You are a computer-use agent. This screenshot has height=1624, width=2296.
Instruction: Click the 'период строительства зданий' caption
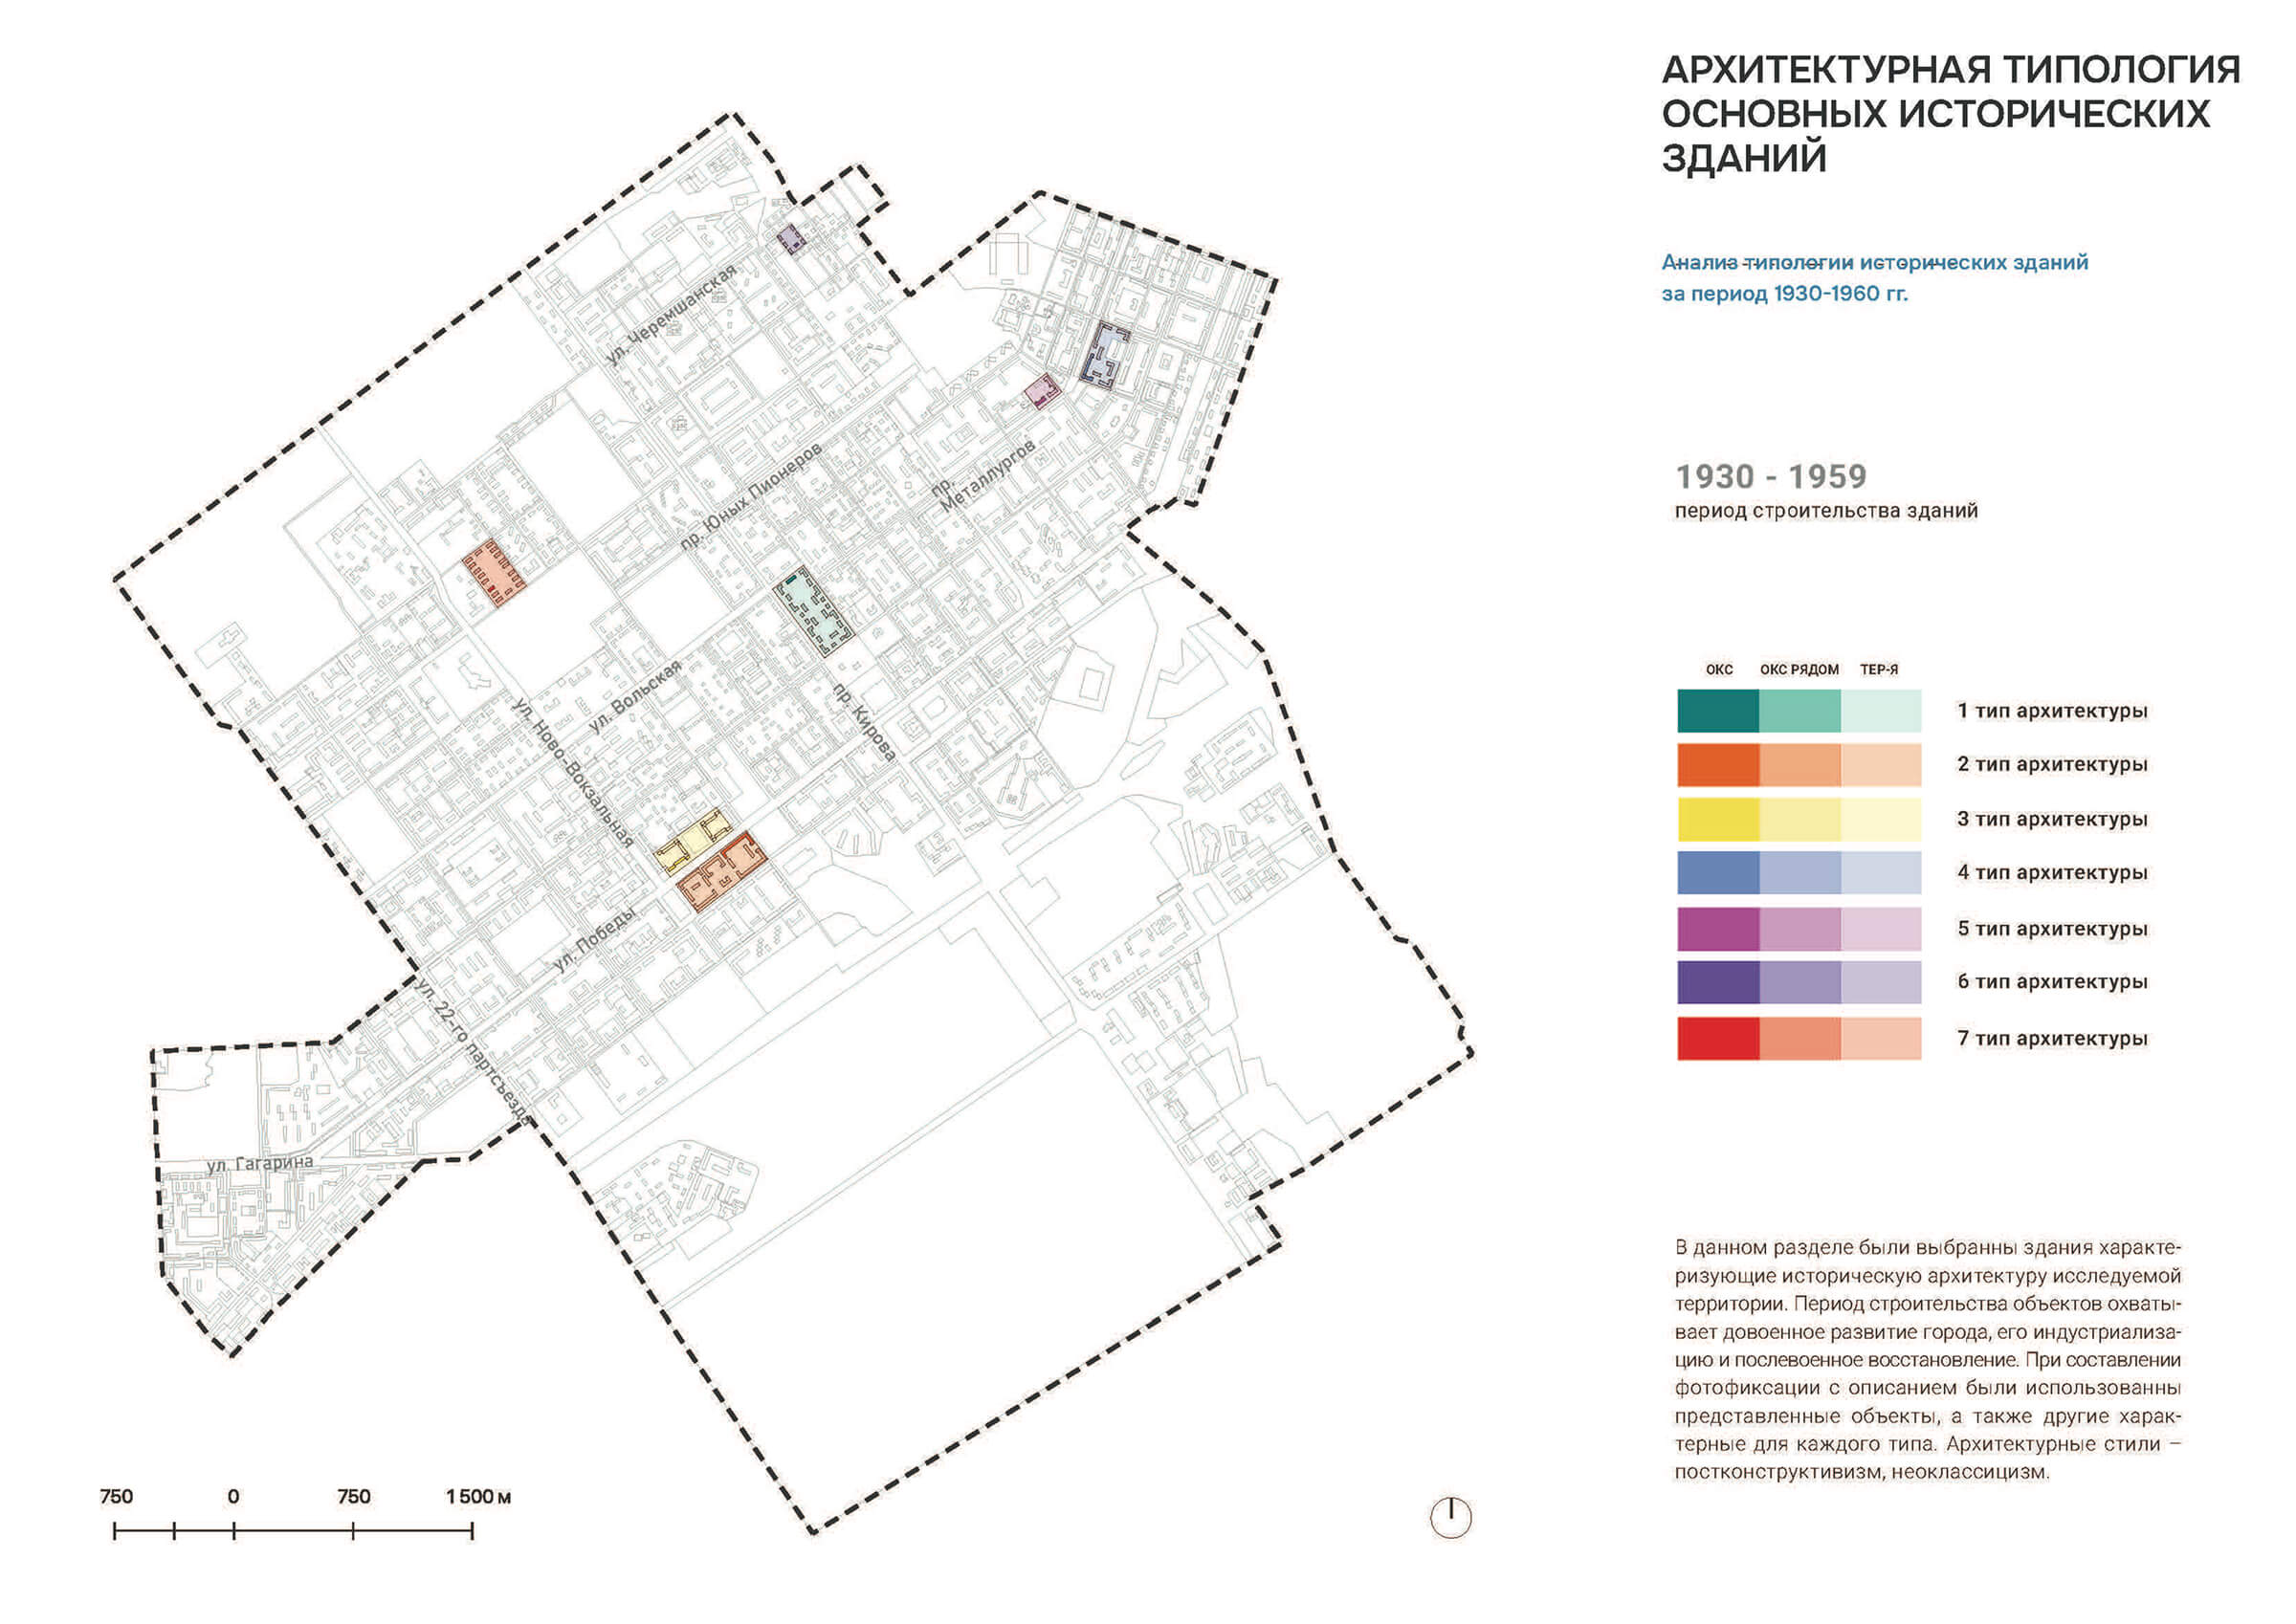(1826, 511)
